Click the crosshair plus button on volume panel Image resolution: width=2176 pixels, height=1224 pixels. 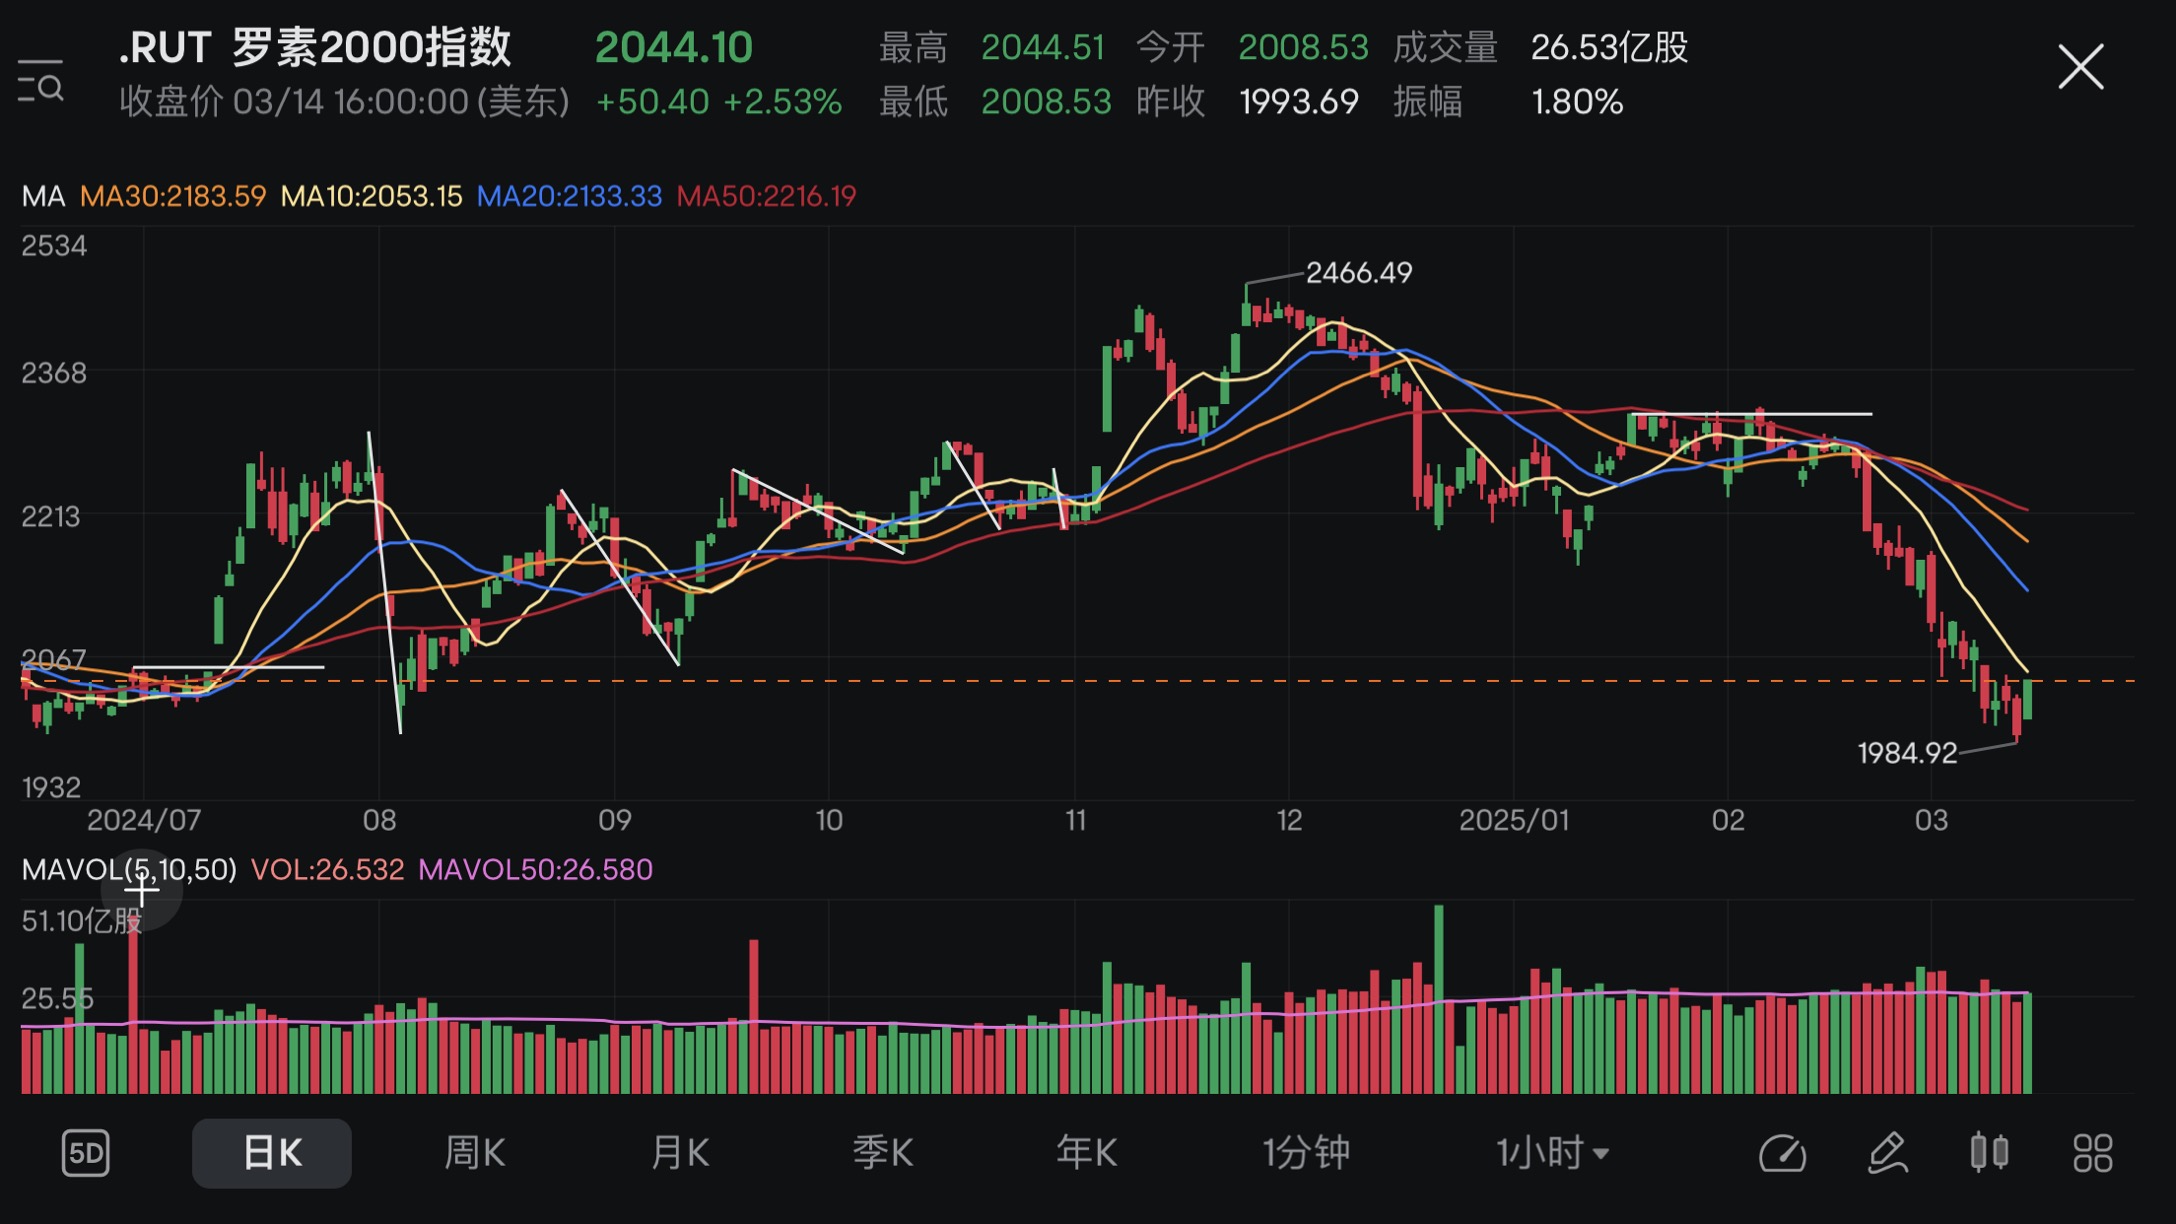(x=141, y=889)
